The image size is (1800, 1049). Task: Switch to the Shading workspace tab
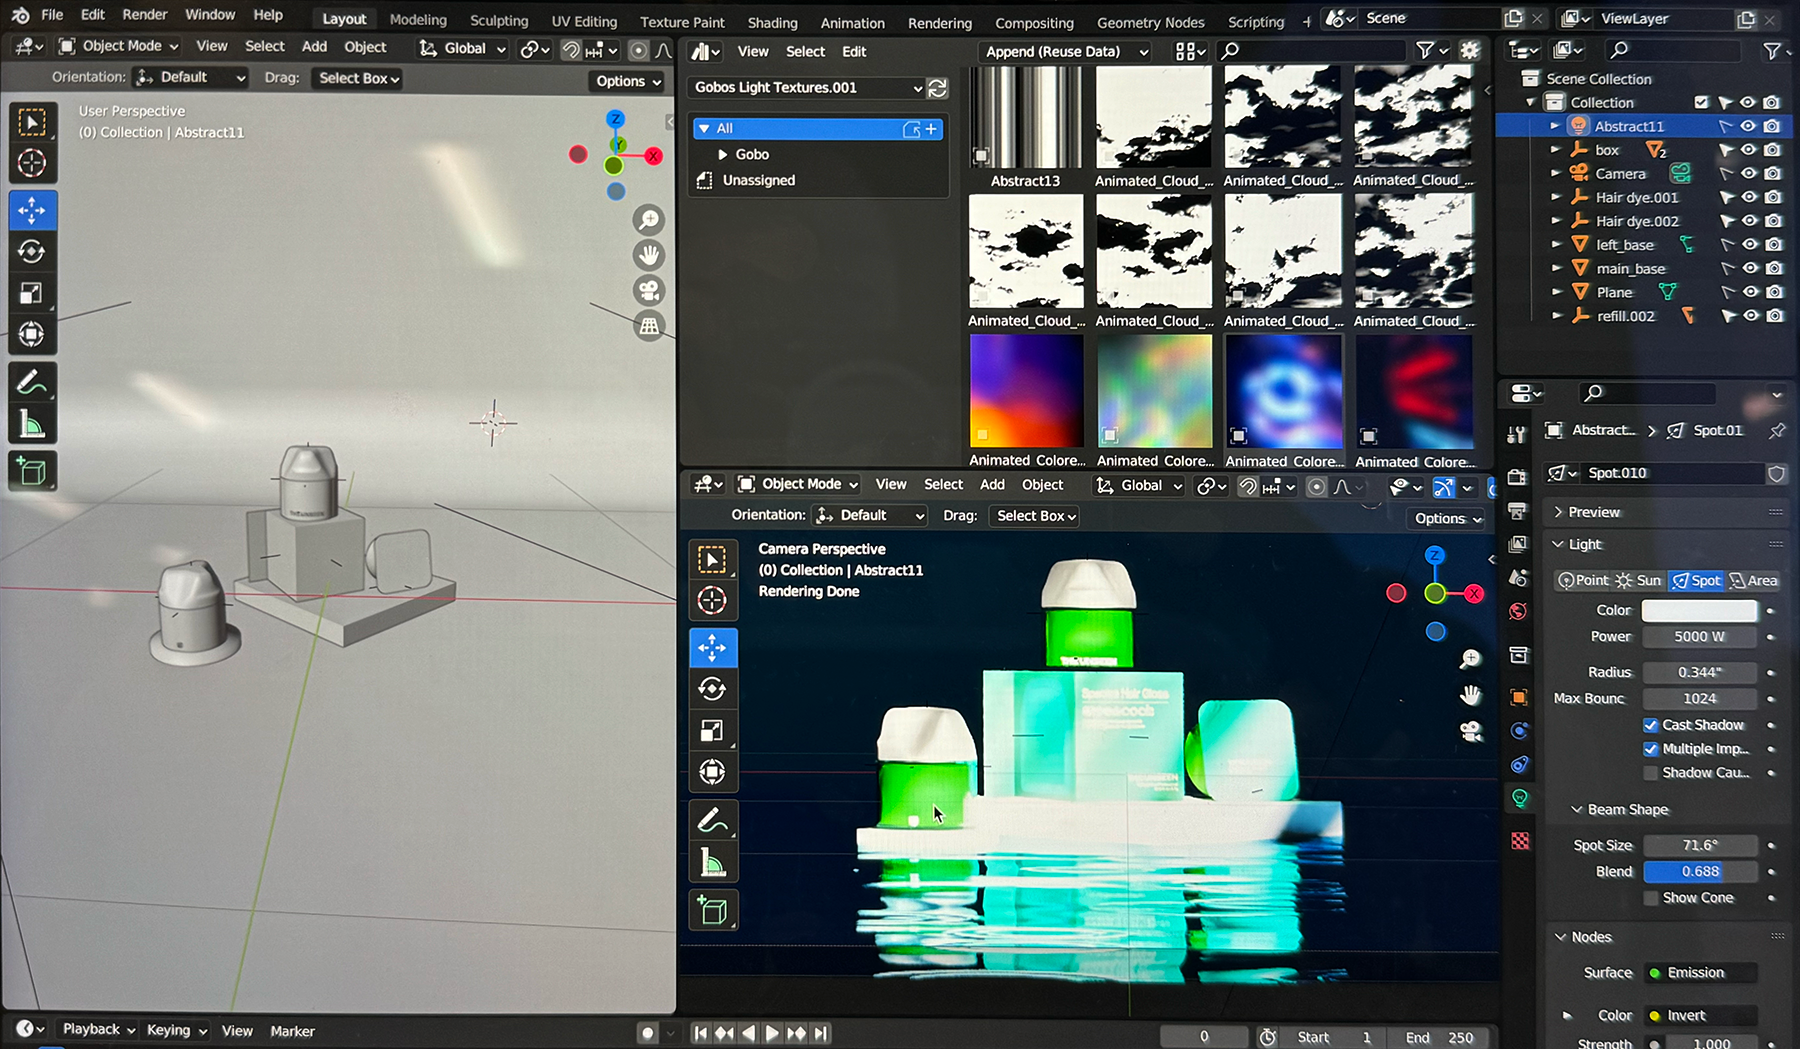coord(772,22)
